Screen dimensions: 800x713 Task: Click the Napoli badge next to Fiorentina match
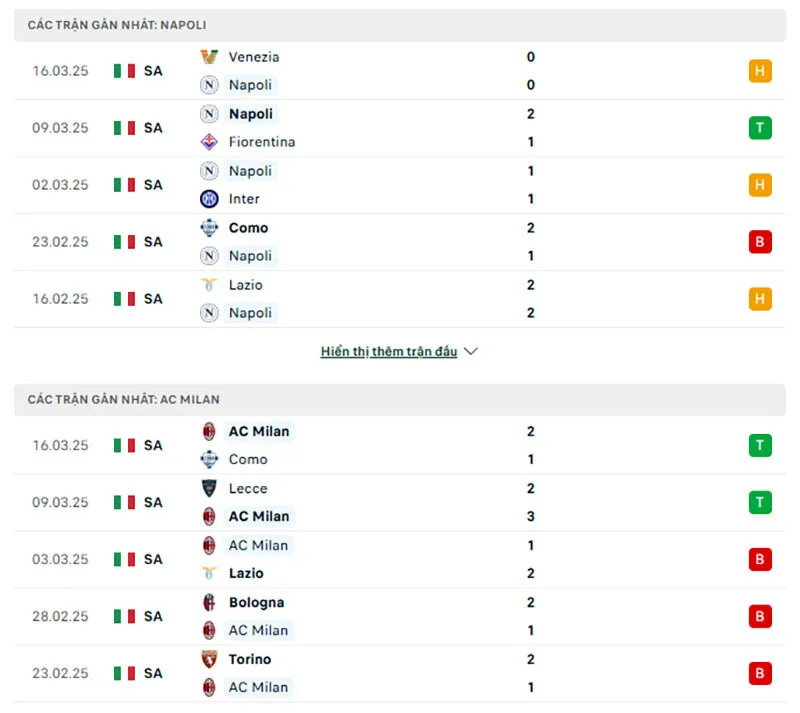click(211, 114)
